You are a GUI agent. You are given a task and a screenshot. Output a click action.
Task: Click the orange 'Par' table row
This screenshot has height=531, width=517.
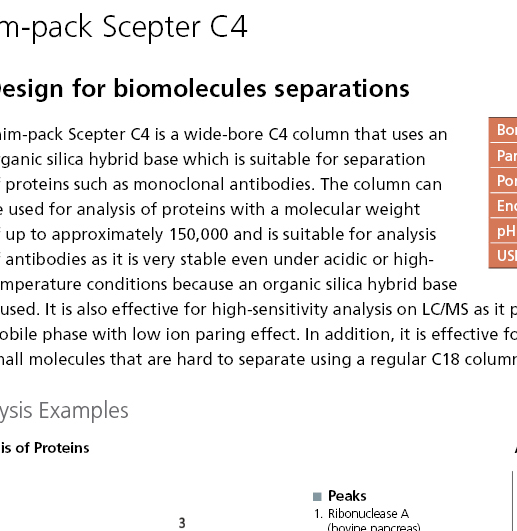click(x=503, y=155)
